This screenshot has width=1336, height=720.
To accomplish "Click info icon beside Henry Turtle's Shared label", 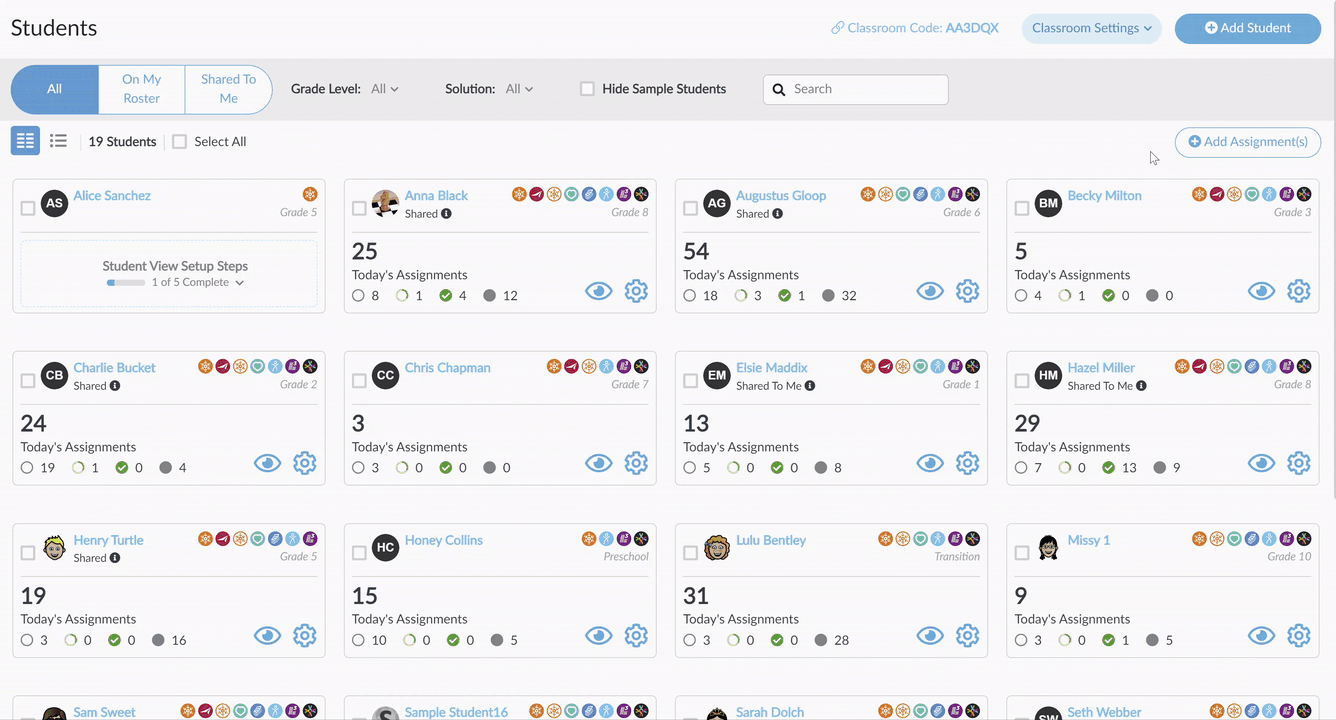I will point(115,558).
